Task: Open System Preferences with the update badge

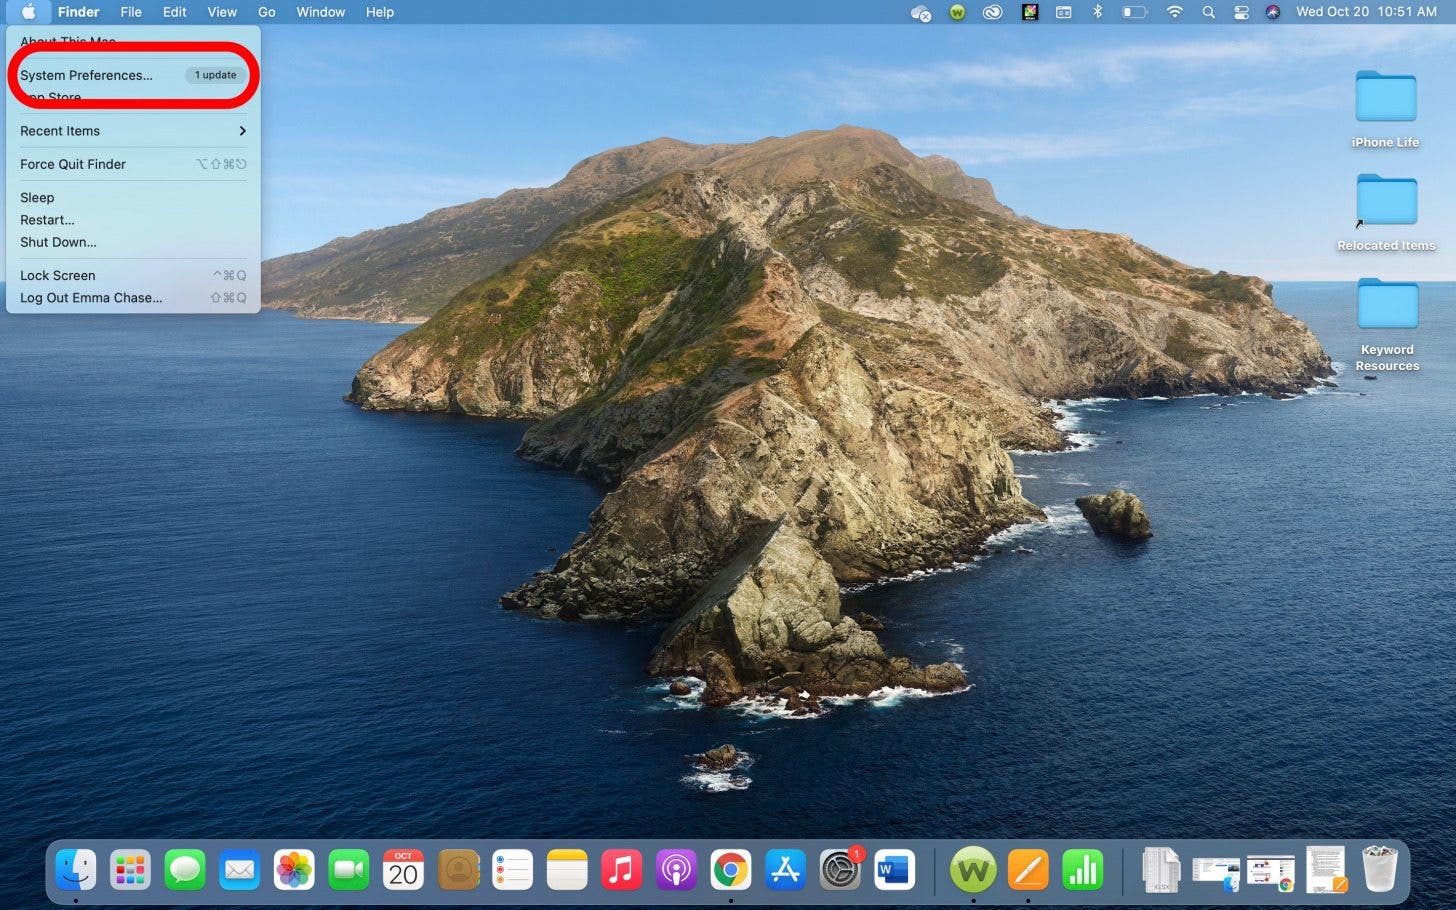Action: tap(839, 869)
